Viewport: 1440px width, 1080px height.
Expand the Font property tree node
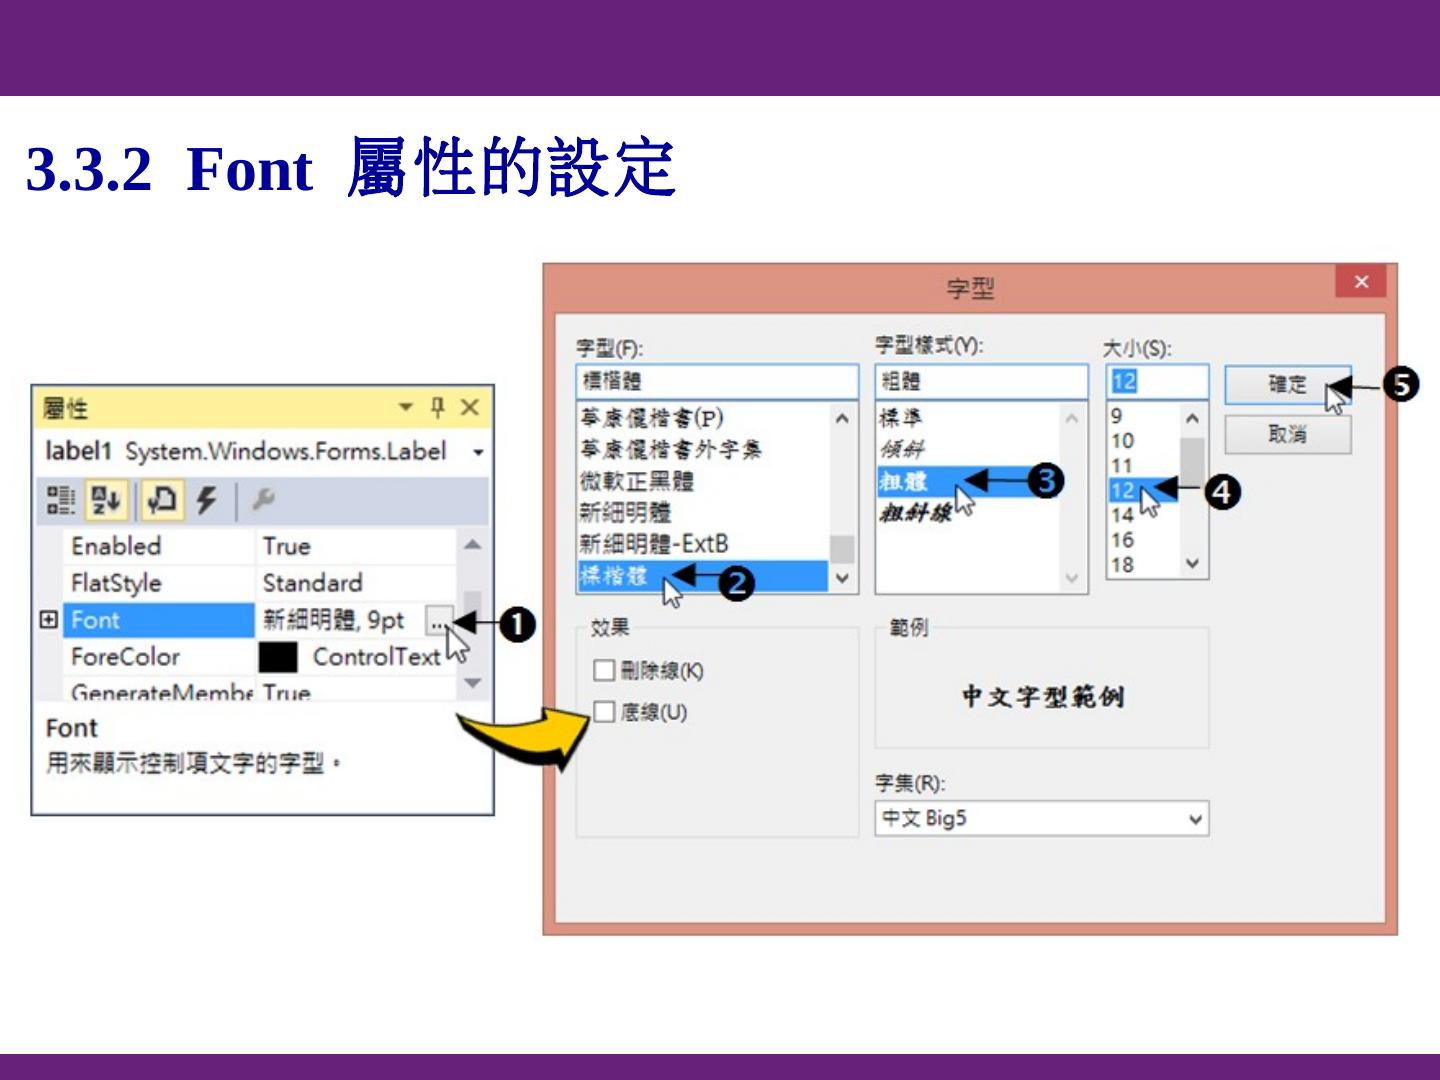(x=48, y=620)
